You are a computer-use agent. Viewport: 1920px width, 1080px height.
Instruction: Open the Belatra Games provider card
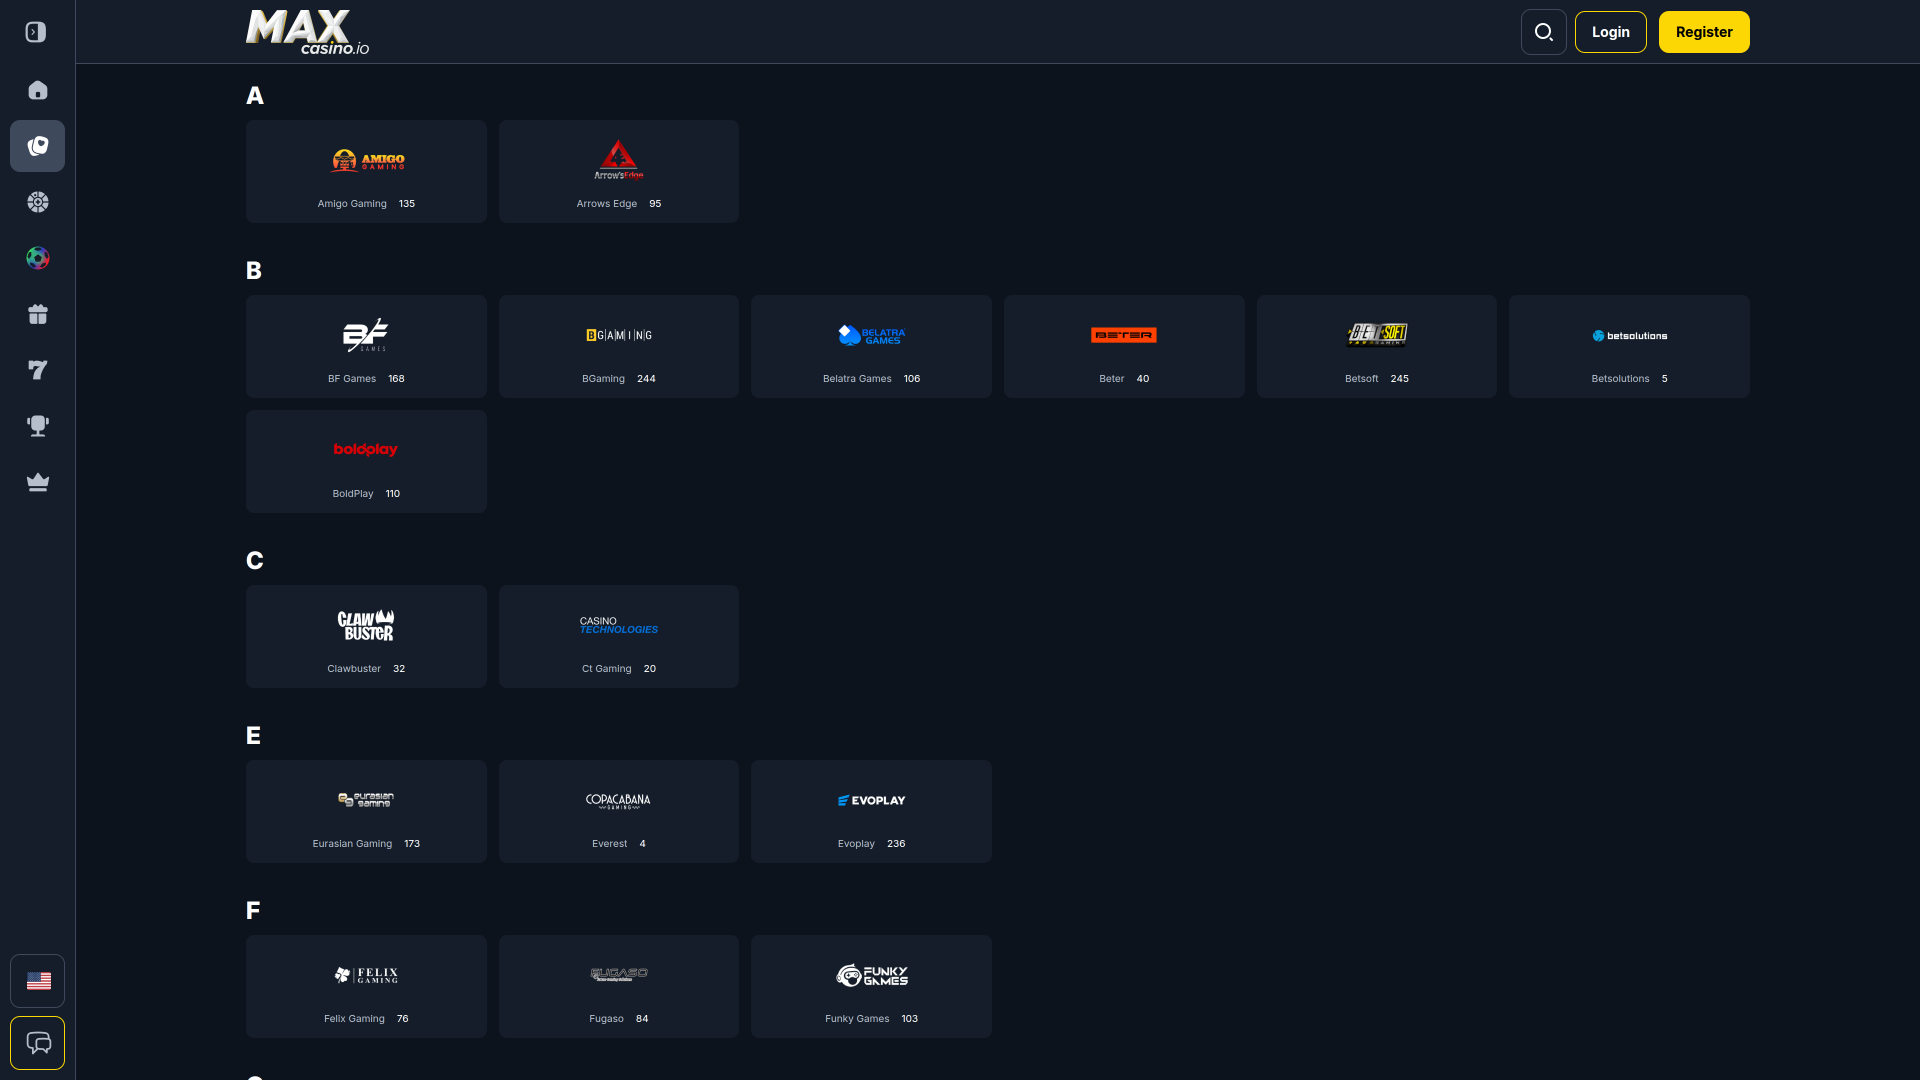click(x=872, y=347)
